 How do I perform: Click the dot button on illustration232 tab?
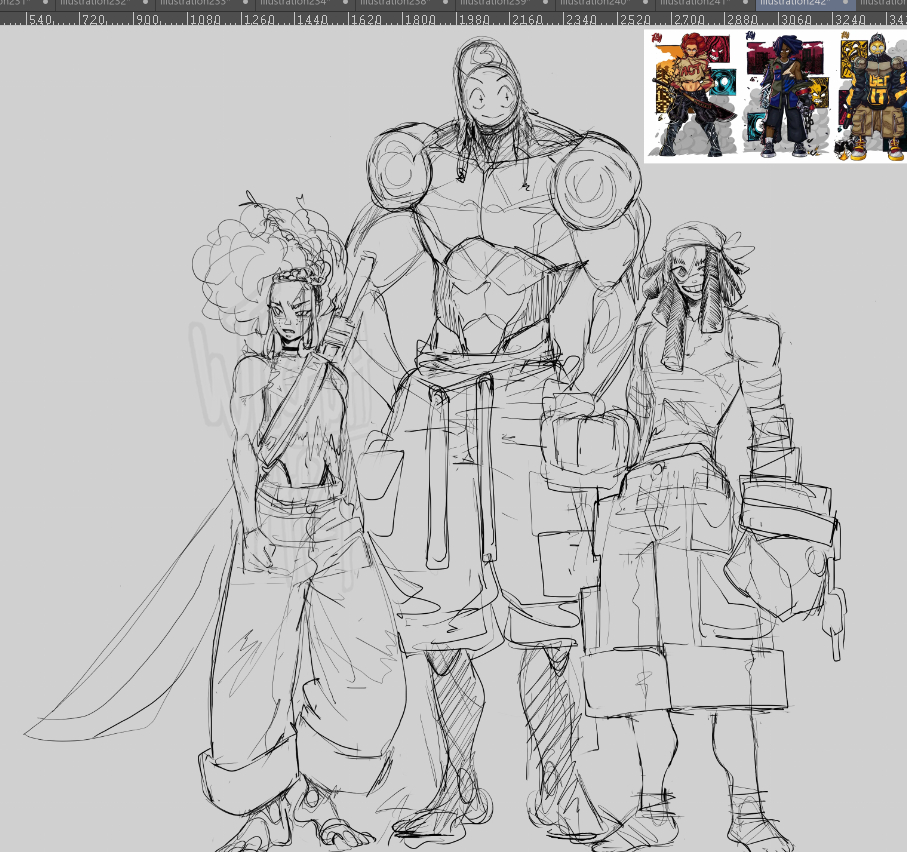pyautogui.click(x=145, y=3)
